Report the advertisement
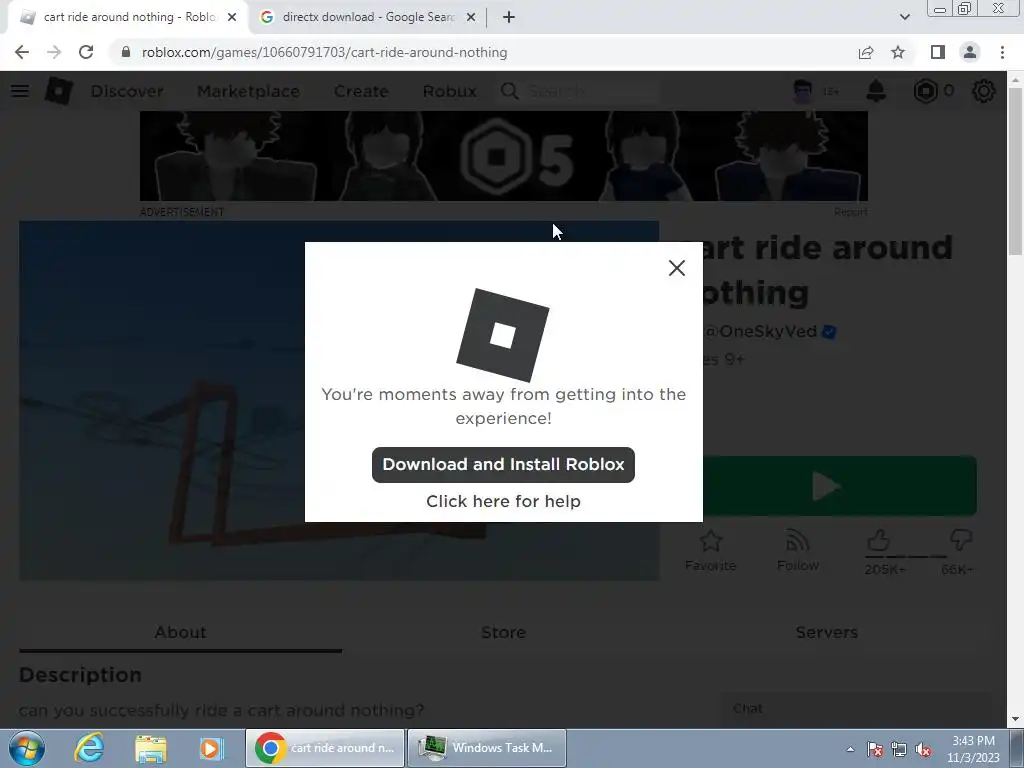This screenshot has height=768, width=1024. (x=850, y=212)
